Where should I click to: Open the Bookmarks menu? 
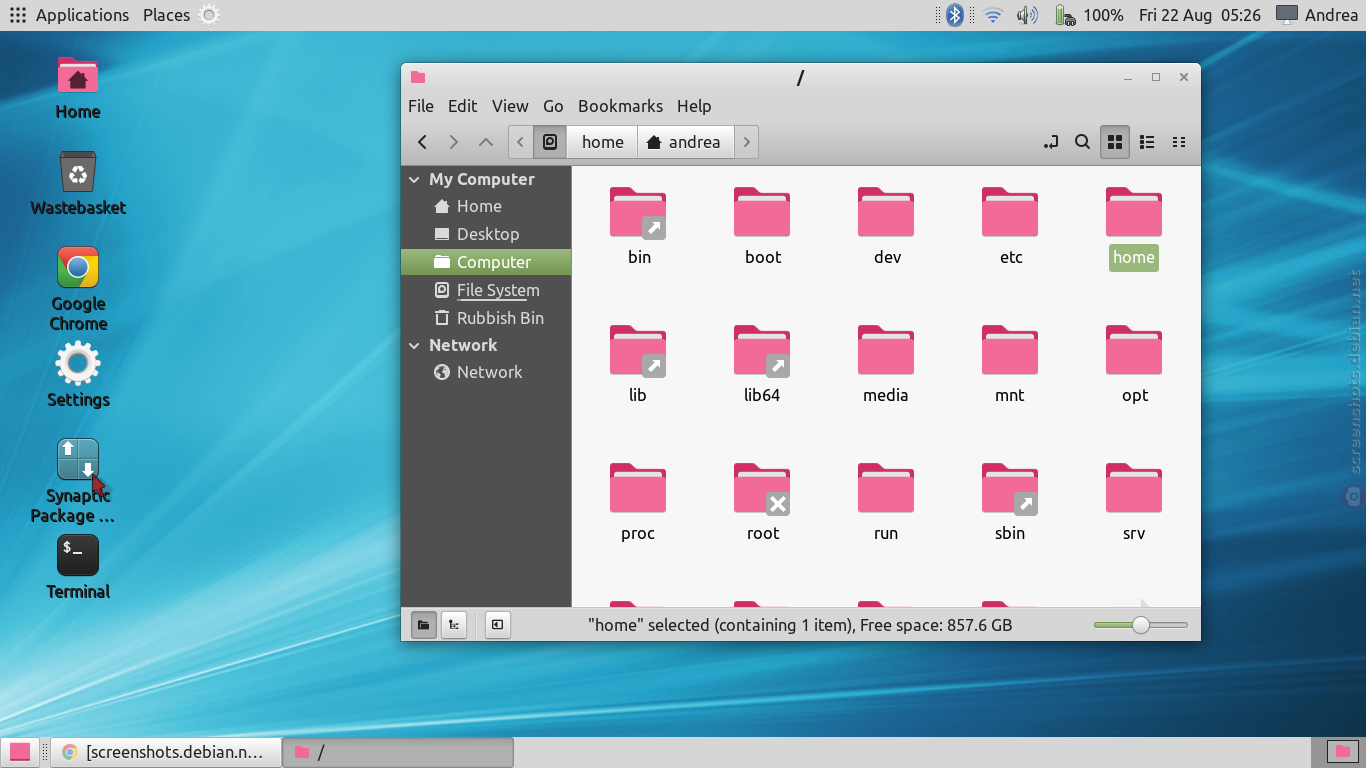click(x=620, y=106)
